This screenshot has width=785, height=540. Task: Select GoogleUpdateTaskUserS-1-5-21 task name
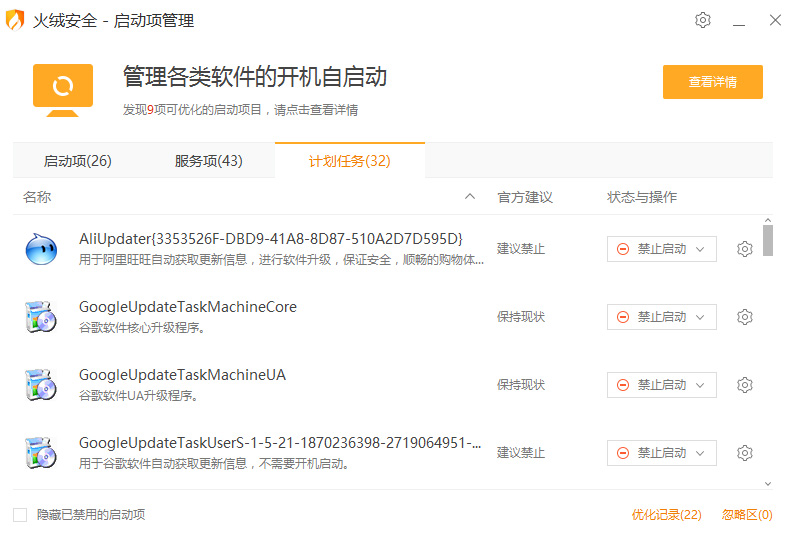(x=280, y=443)
